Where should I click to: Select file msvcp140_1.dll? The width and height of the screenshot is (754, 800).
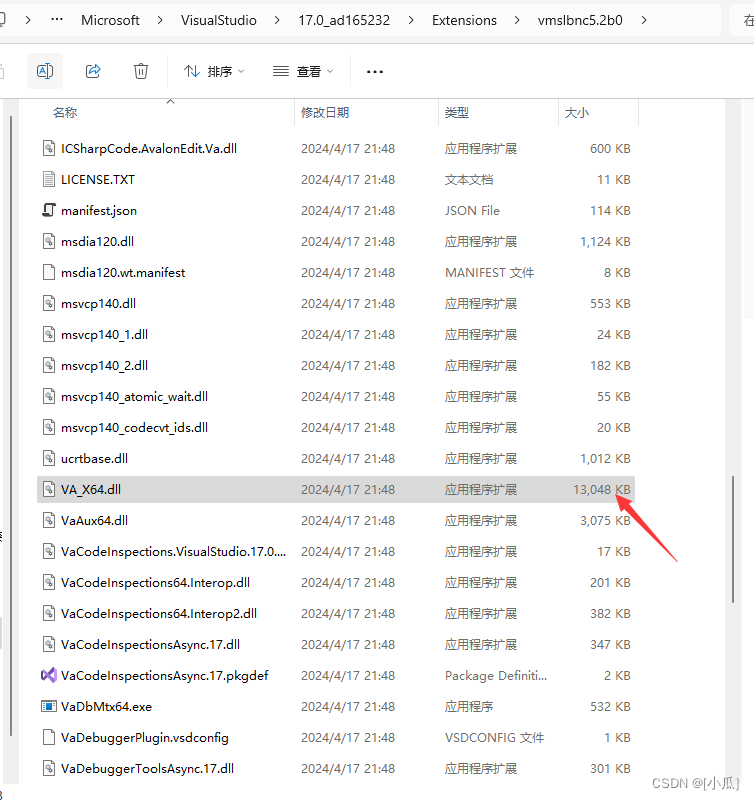[x=336, y=335]
